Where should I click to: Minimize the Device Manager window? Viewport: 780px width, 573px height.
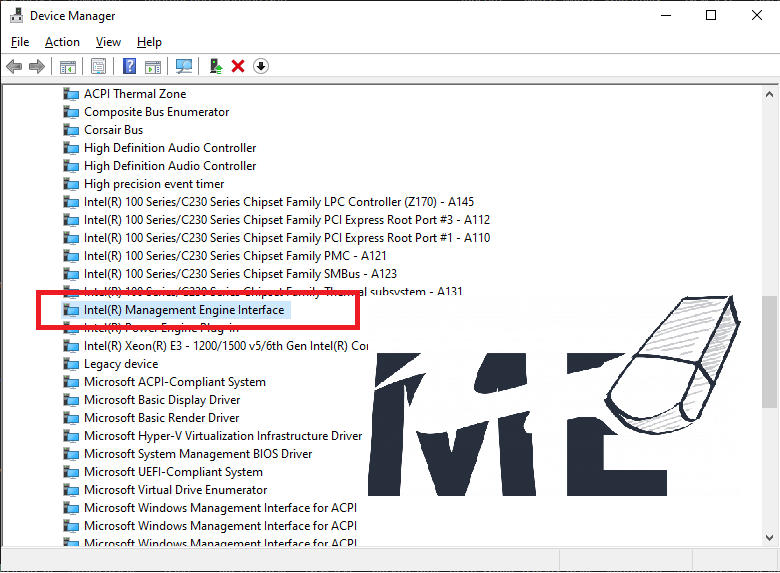pos(666,15)
